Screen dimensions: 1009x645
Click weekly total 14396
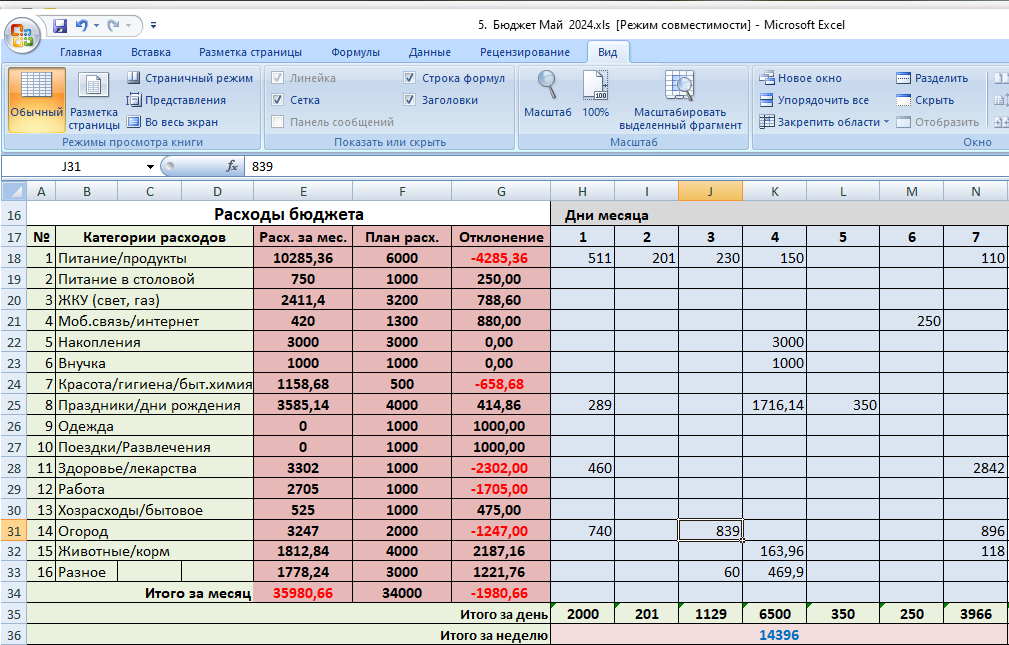[x=779, y=635]
